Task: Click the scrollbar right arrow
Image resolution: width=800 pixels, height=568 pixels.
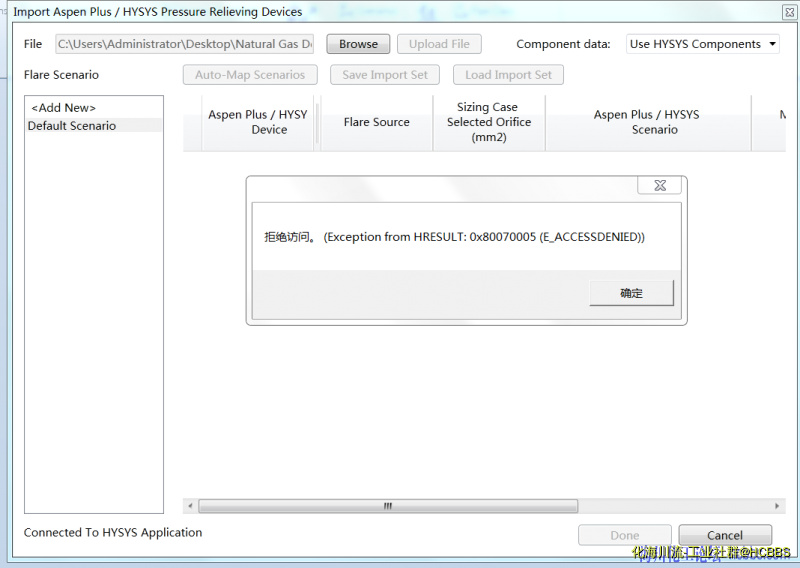Action: (x=777, y=506)
